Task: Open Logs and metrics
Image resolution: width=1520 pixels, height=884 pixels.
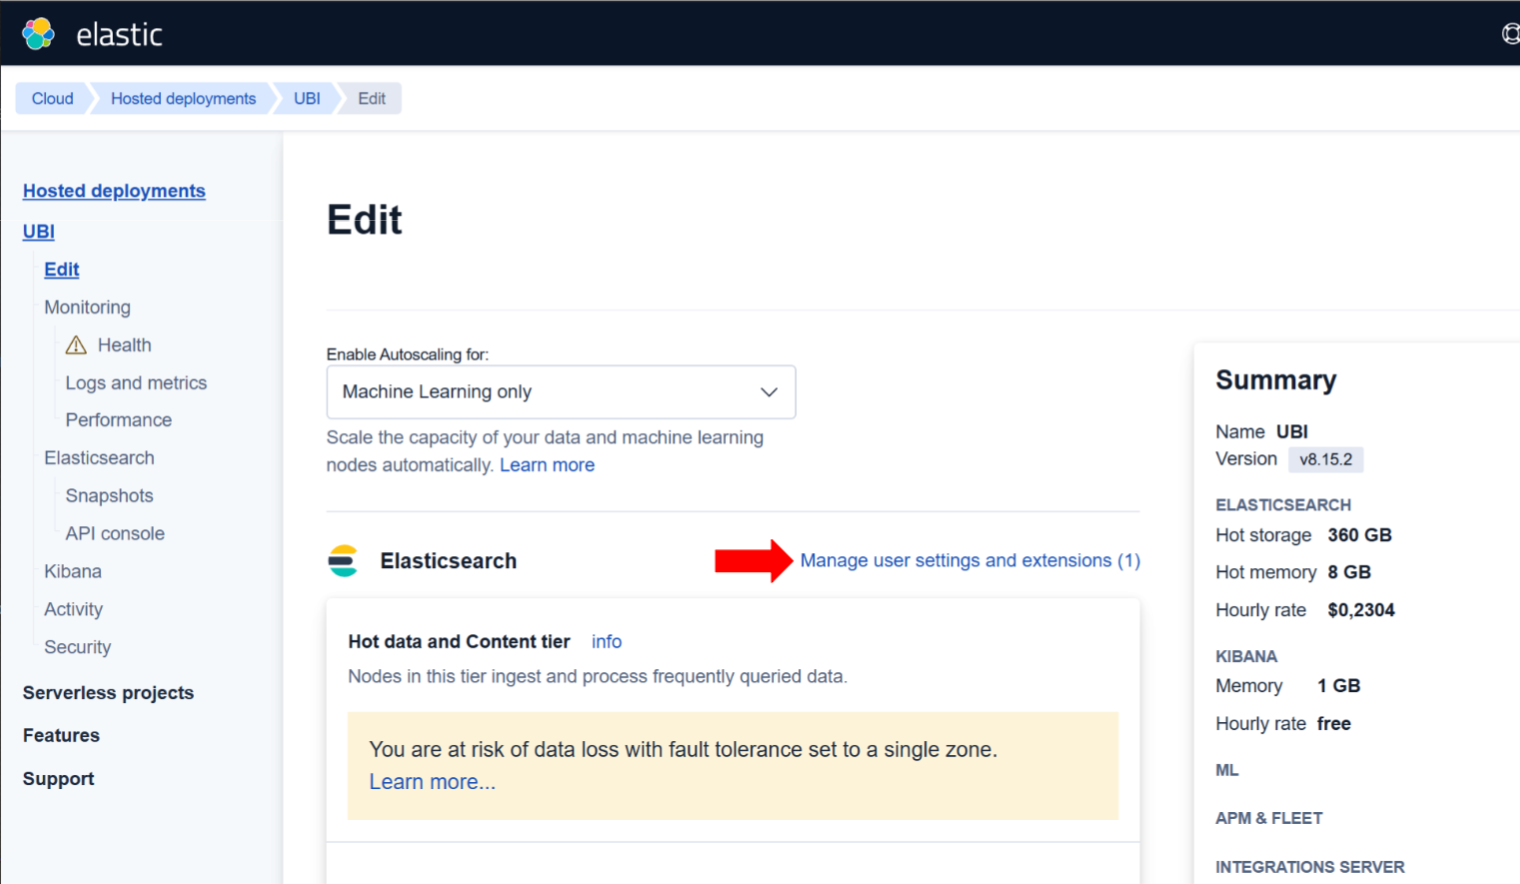Action: pos(136,383)
